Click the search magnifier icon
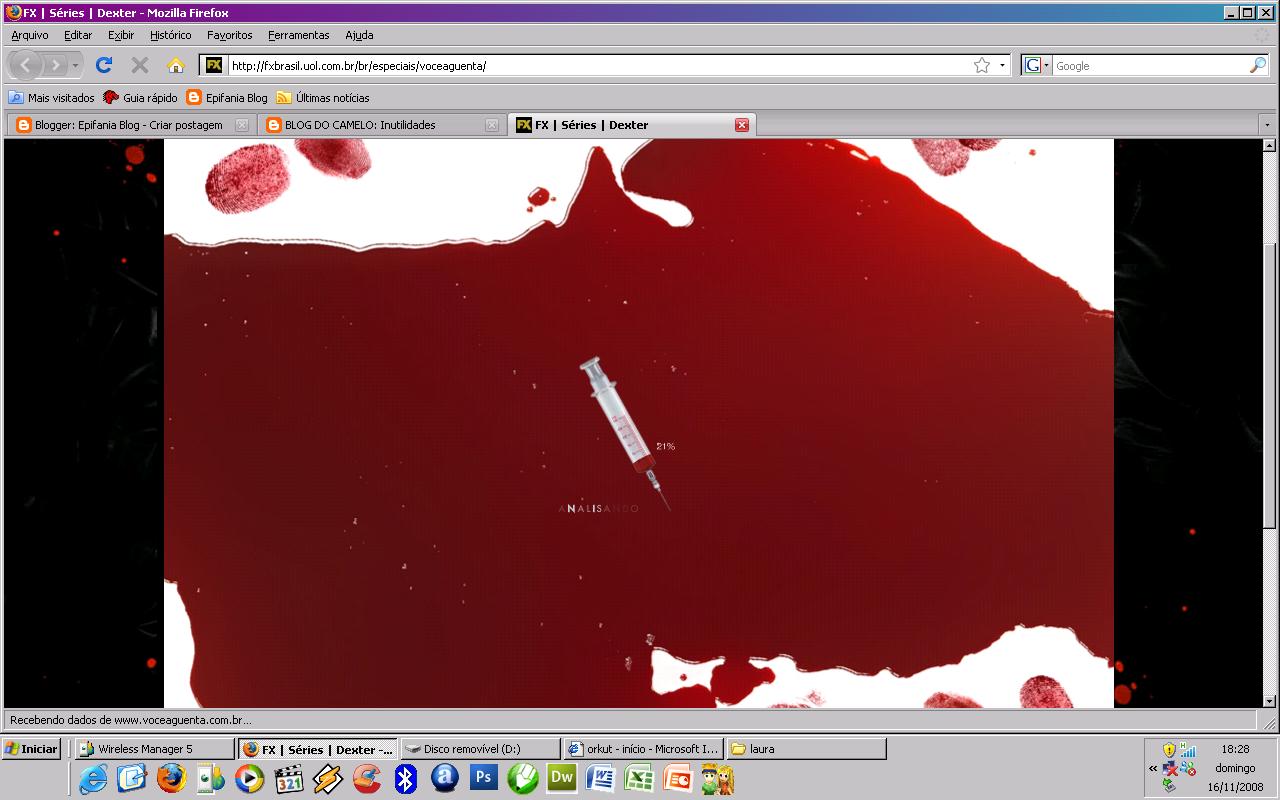This screenshot has height=800, width=1280. coord(1258,65)
